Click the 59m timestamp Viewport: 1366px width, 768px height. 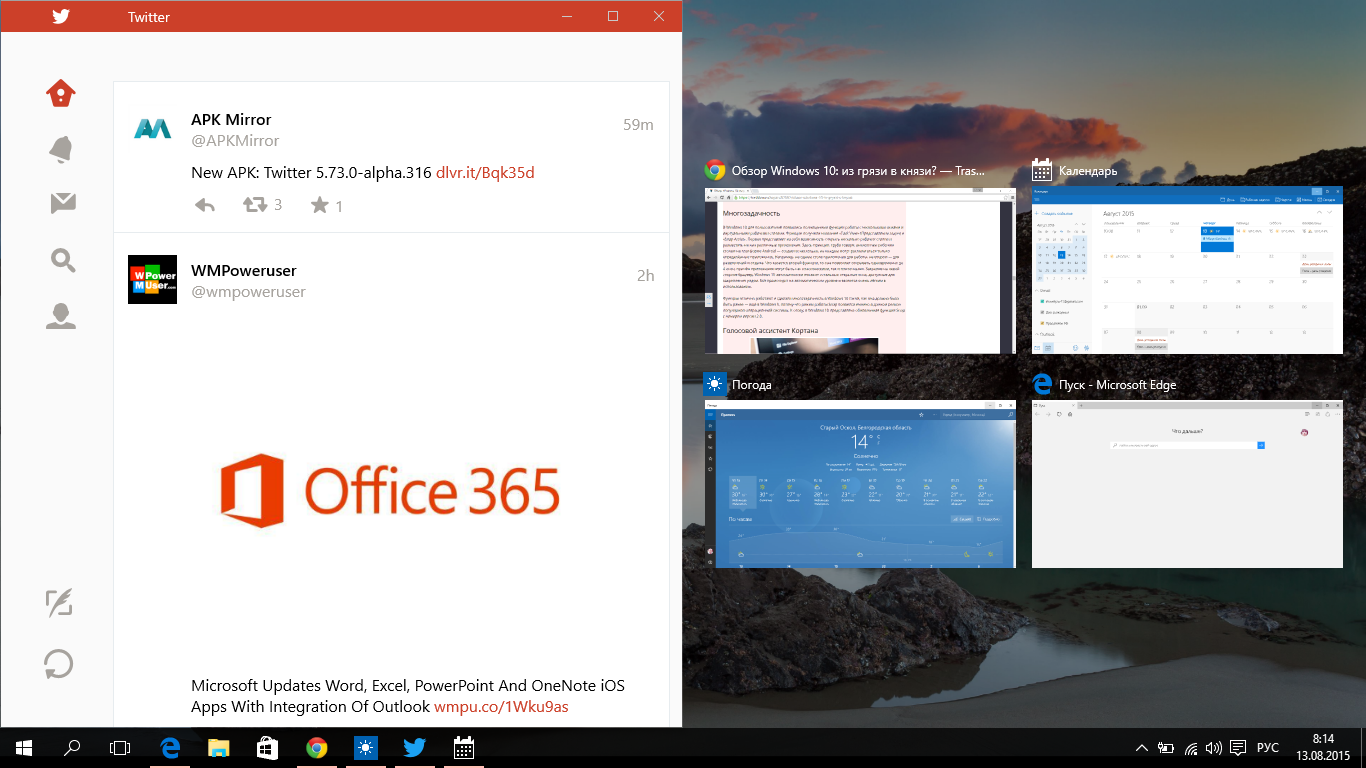pos(638,125)
